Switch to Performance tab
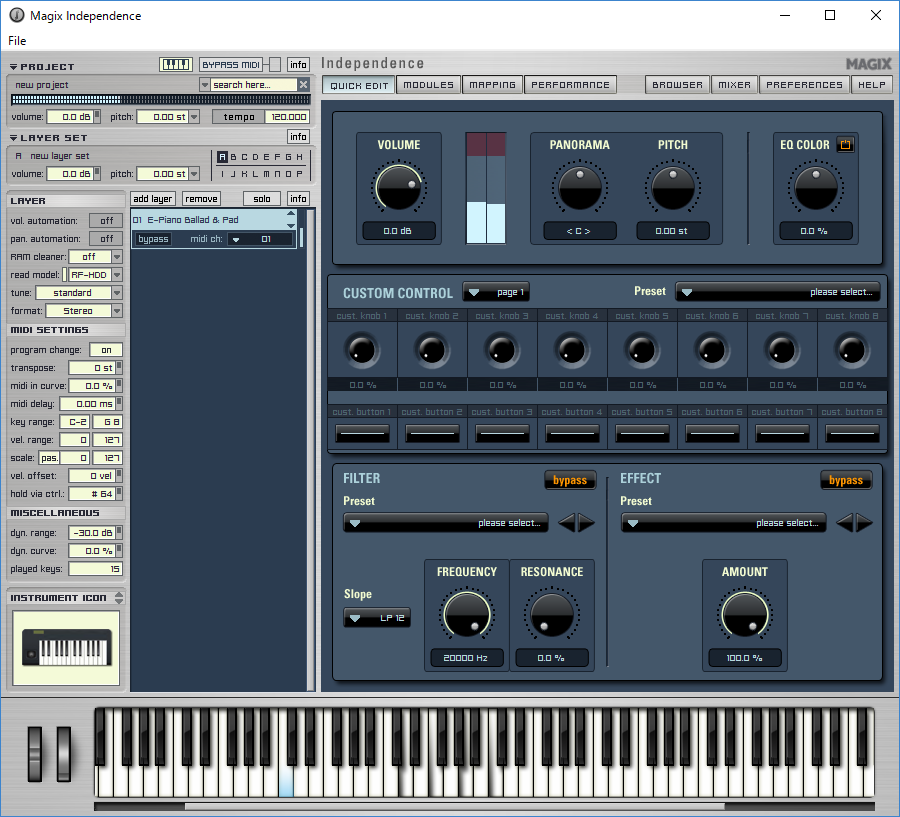The width and height of the screenshot is (900, 817). coord(571,84)
